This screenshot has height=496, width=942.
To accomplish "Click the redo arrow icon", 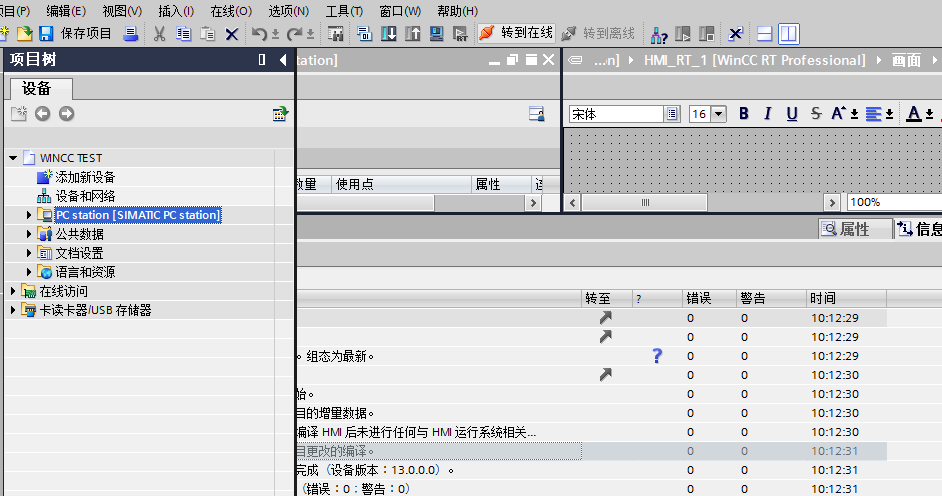I will click(294, 34).
